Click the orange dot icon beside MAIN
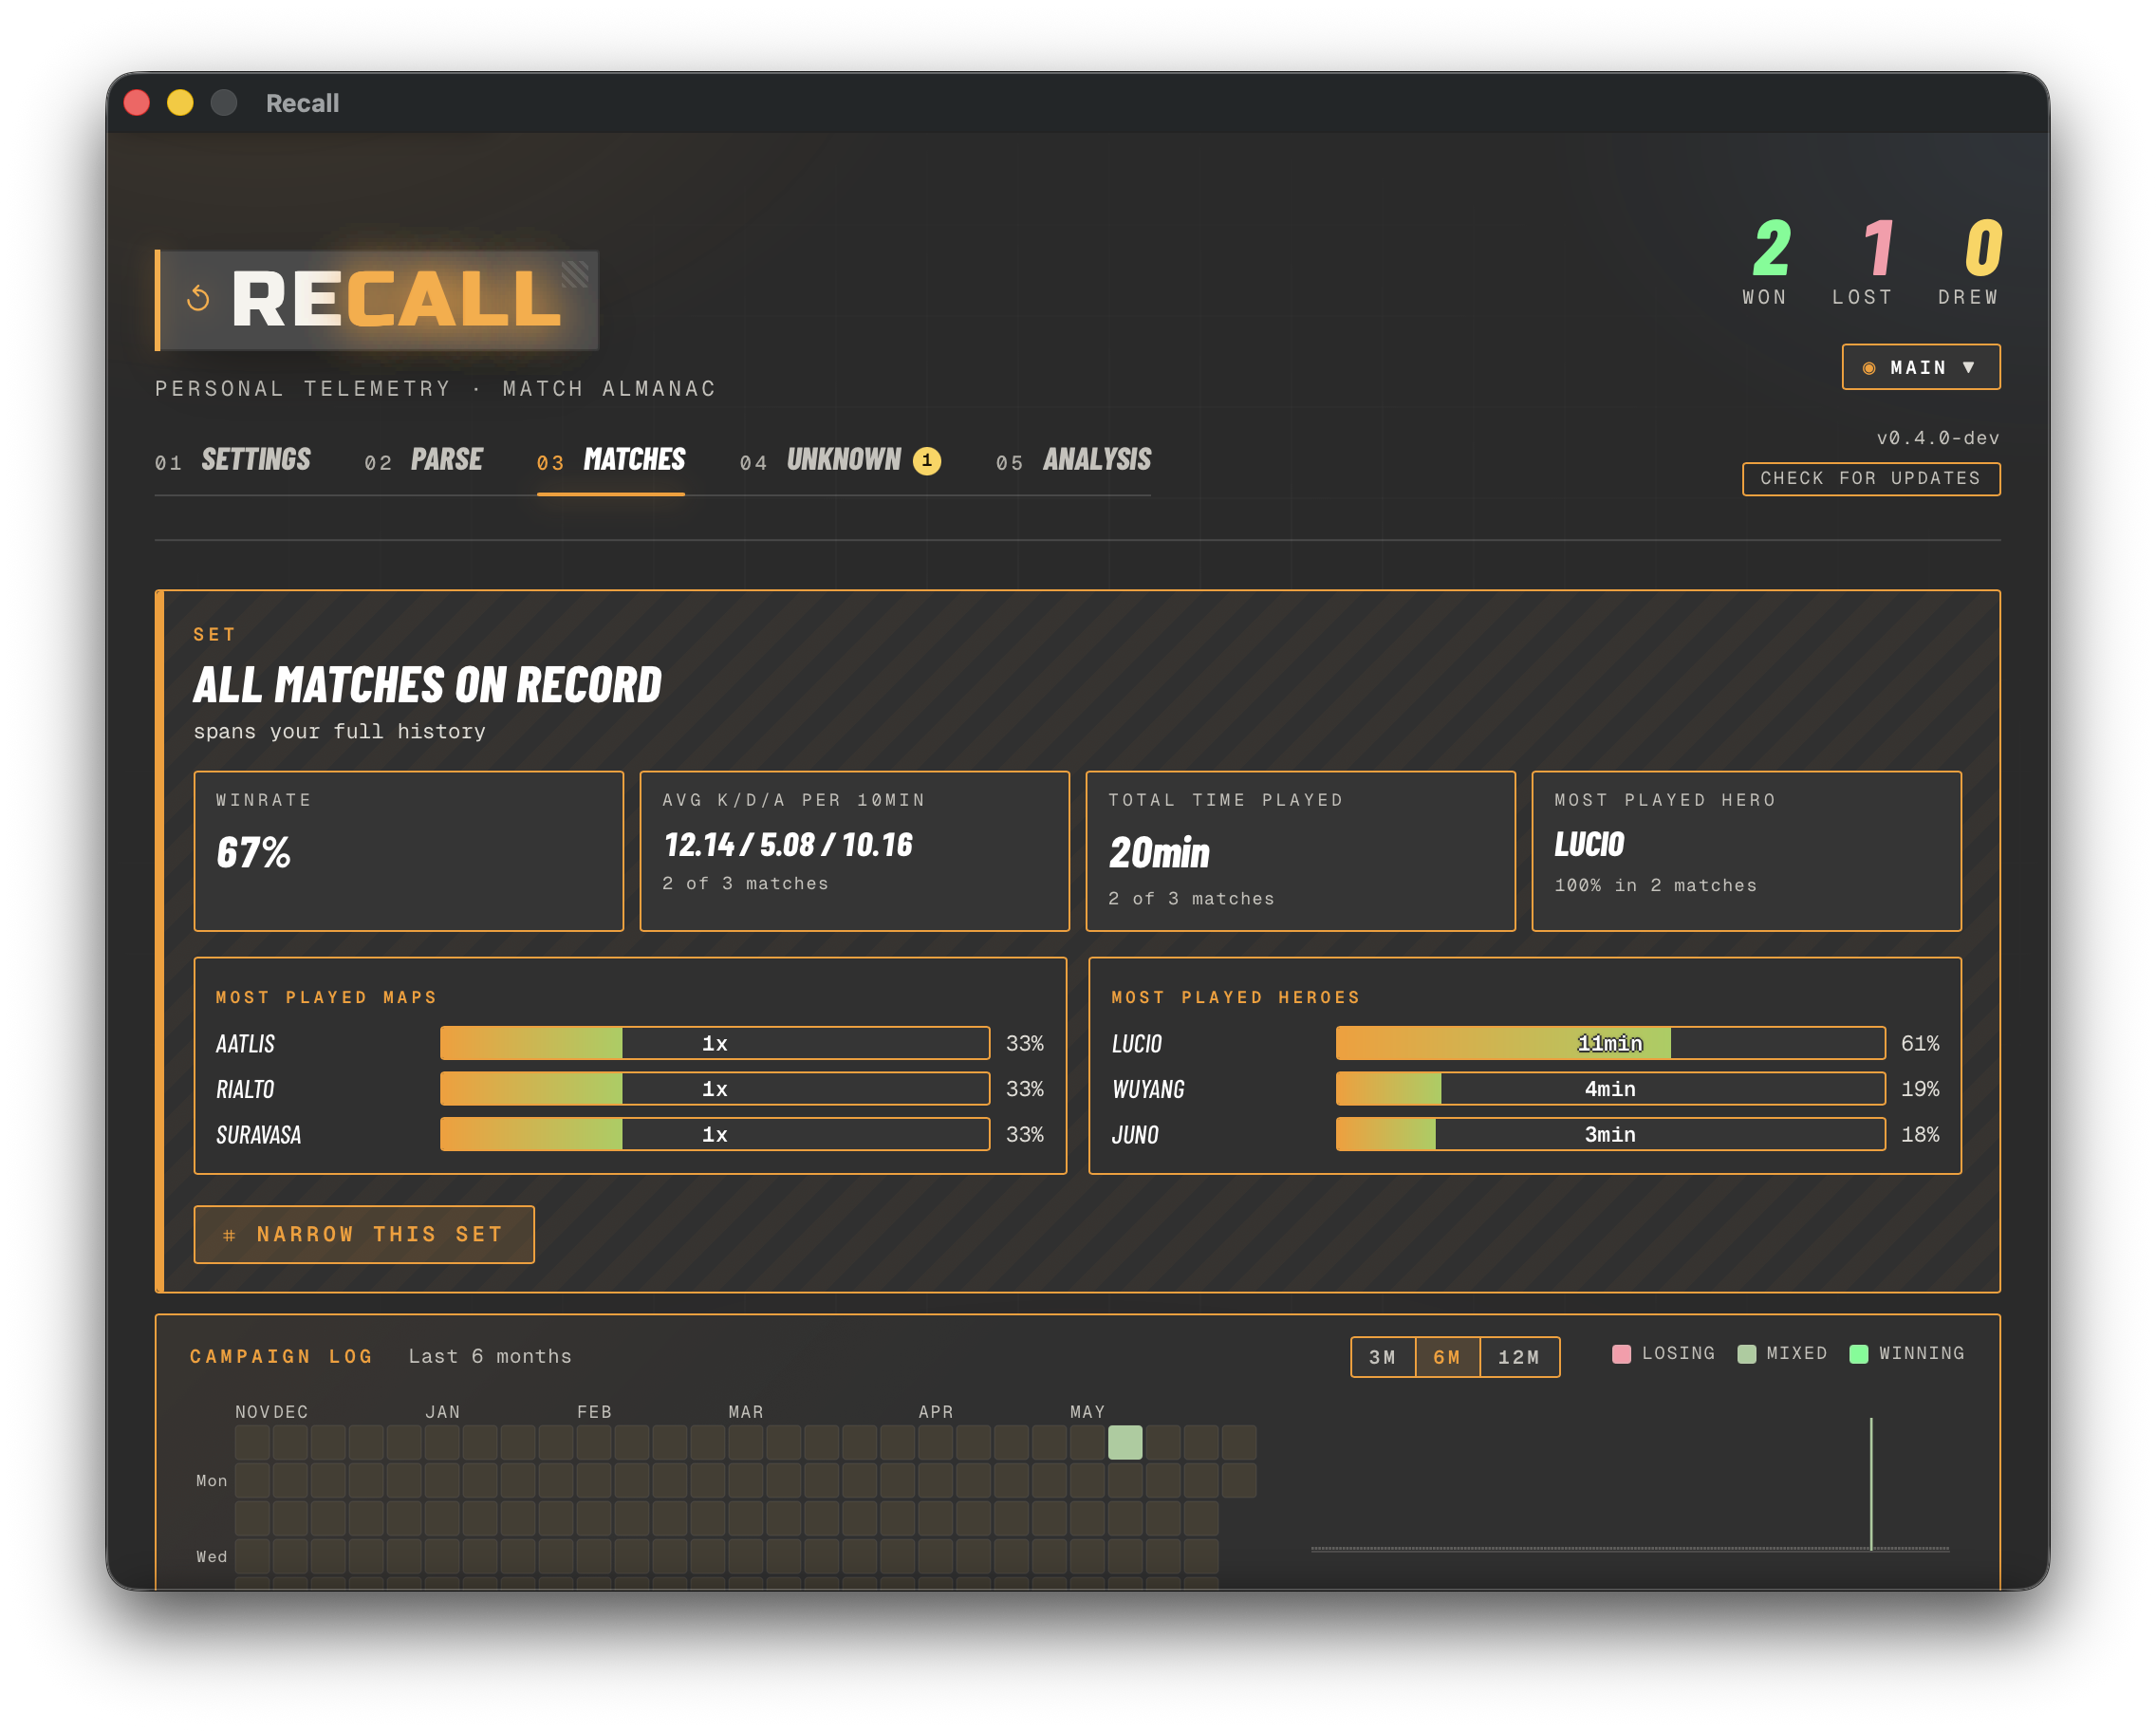The image size is (2156, 1731). [1868, 368]
